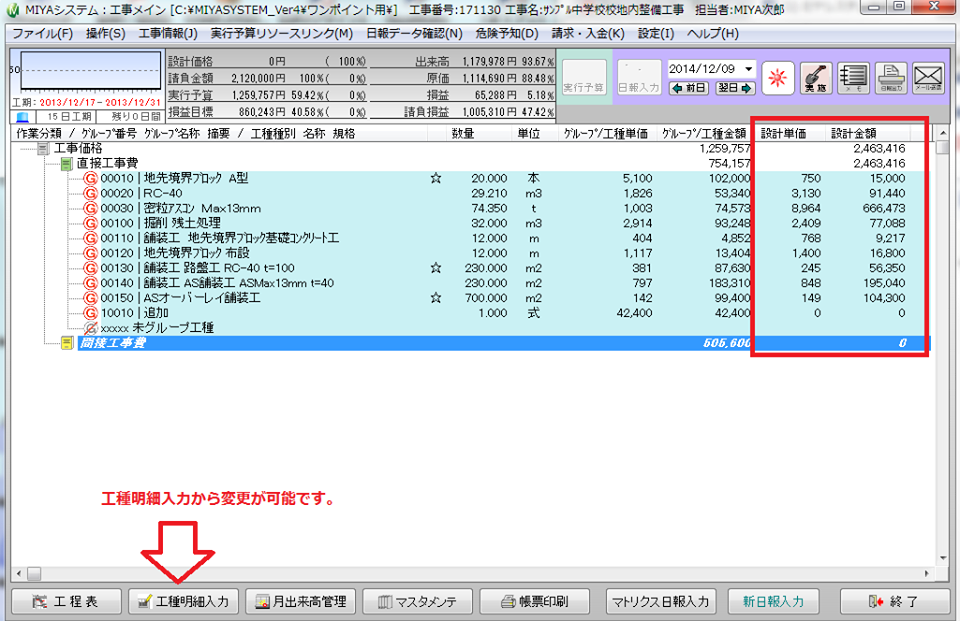Click the 帳票印刷 button
The width and height of the screenshot is (960, 621).
tap(534, 601)
